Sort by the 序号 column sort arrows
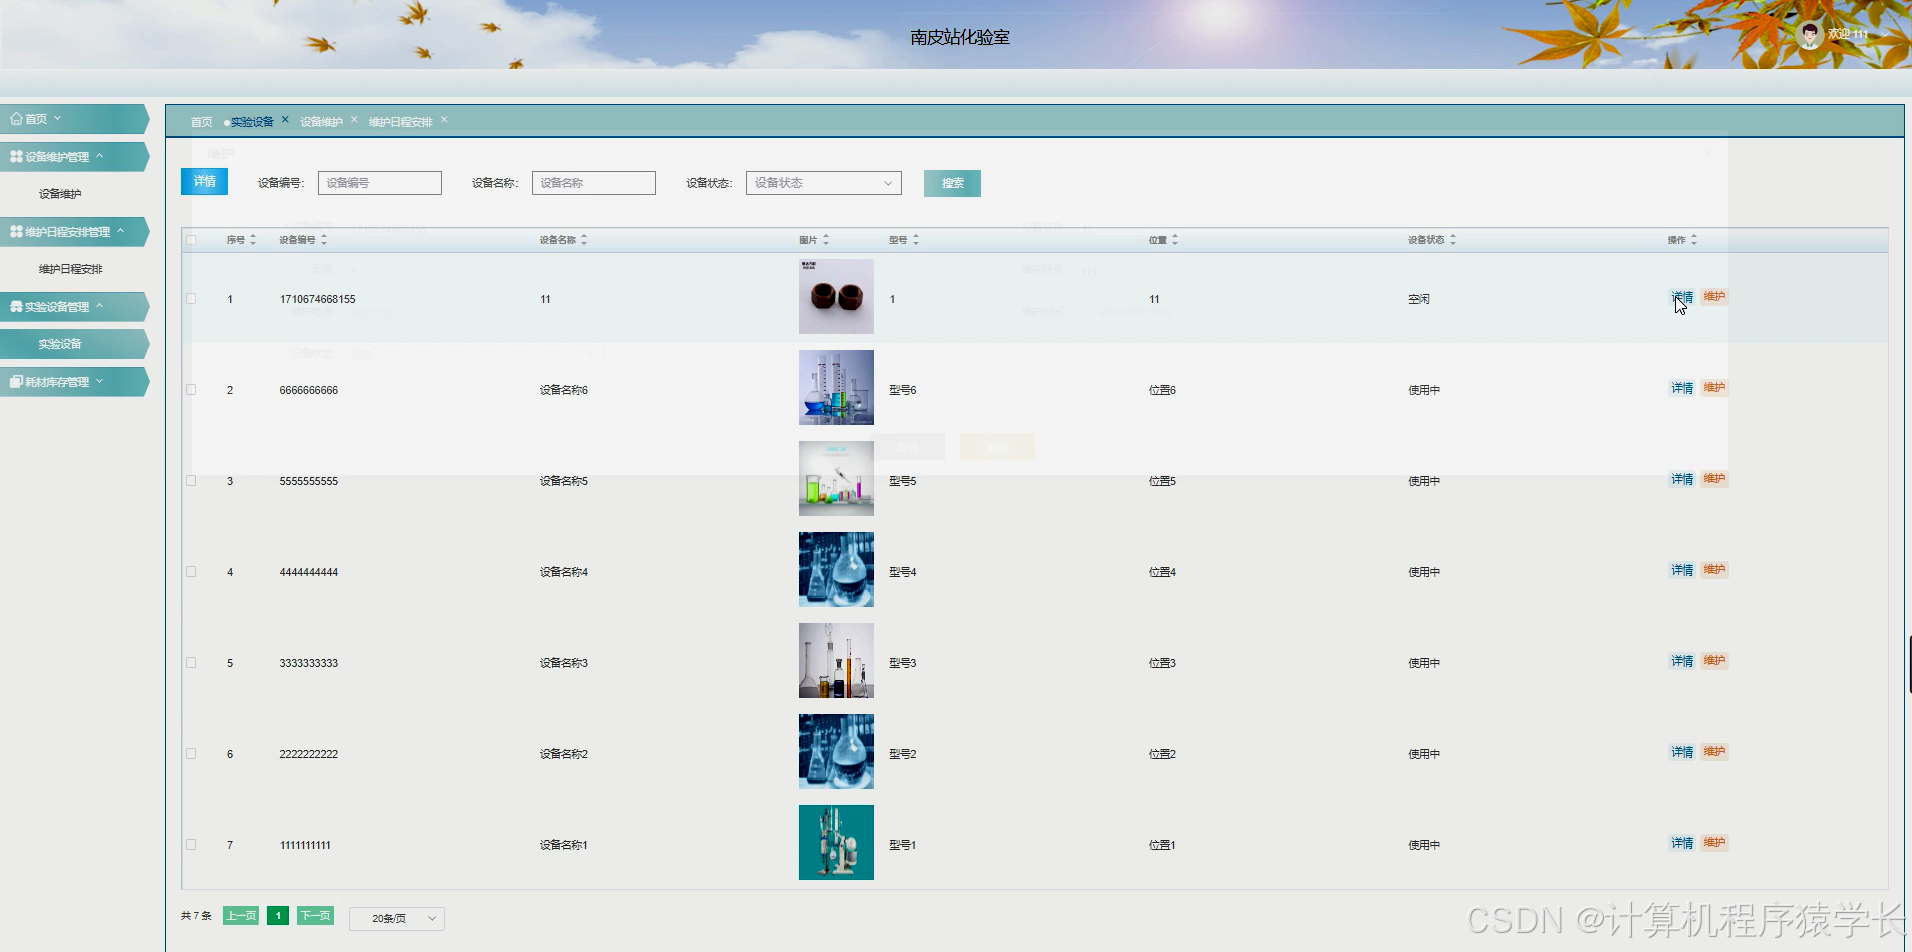Image resolution: width=1912 pixels, height=952 pixels. coord(253,240)
